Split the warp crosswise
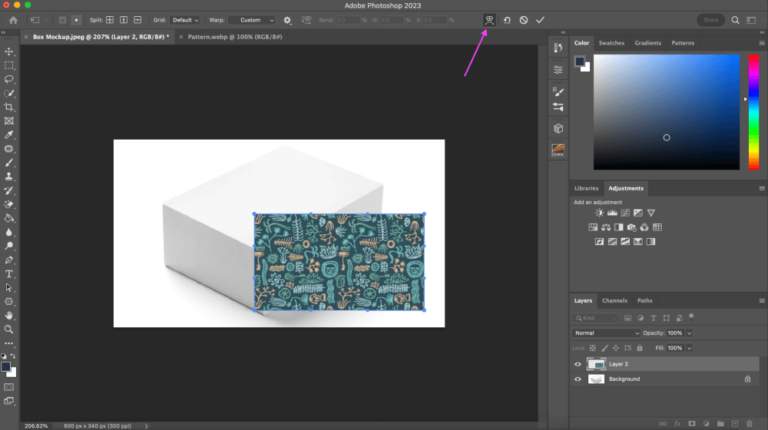This screenshot has height=430, width=768. click(110, 20)
